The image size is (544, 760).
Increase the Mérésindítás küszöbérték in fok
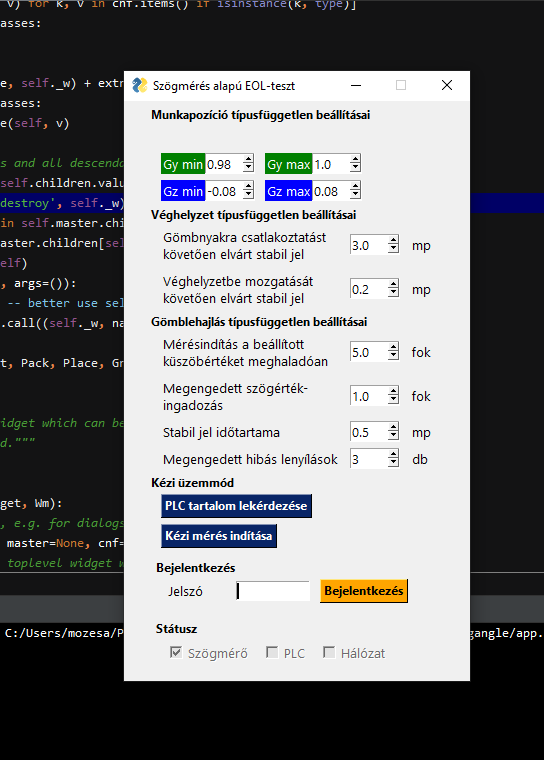pyautogui.click(x=393, y=348)
